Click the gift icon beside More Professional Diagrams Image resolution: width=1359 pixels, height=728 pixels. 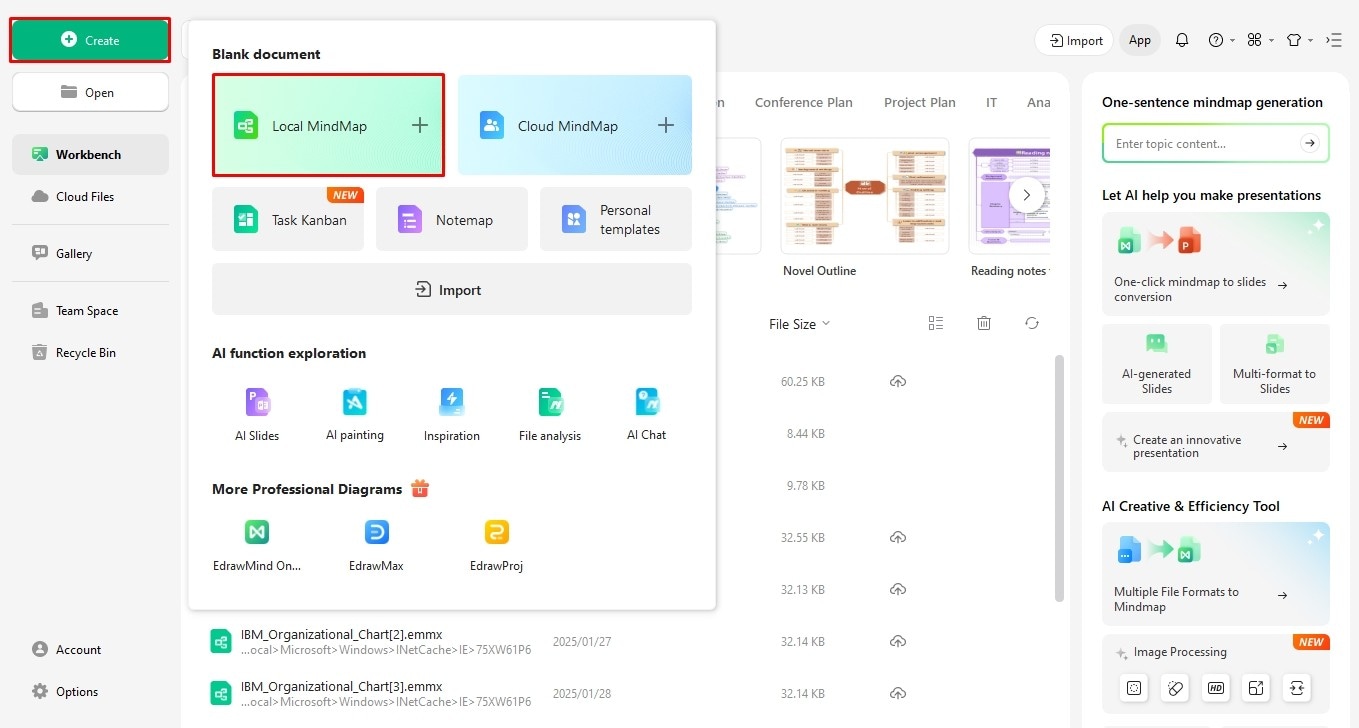point(420,488)
